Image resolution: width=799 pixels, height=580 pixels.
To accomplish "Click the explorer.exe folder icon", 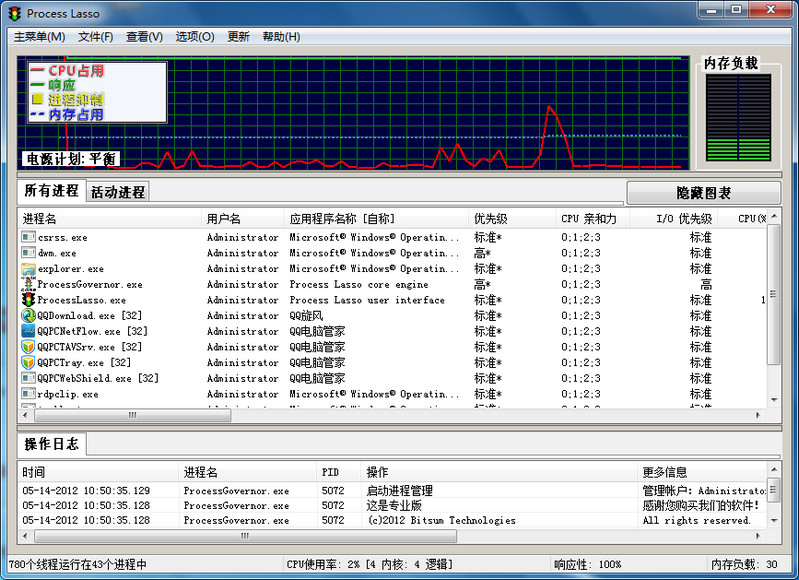I will point(29,269).
